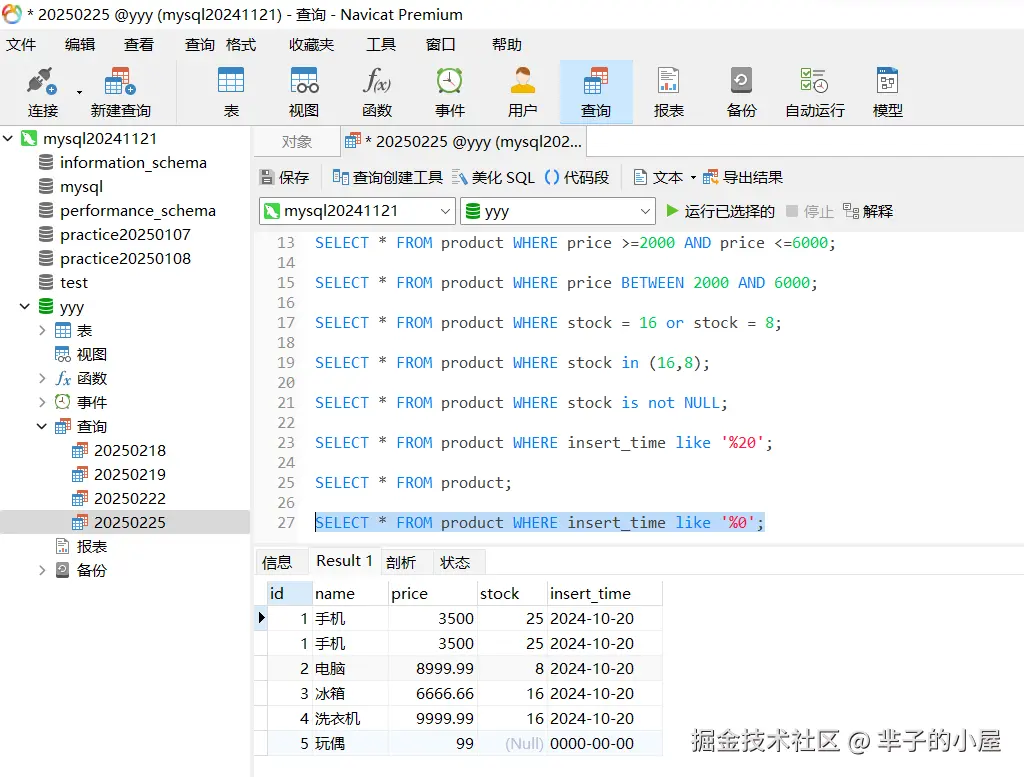Viewport: 1024px width, 777px height.
Task: Open the 窗口 menu
Action: tap(440, 44)
